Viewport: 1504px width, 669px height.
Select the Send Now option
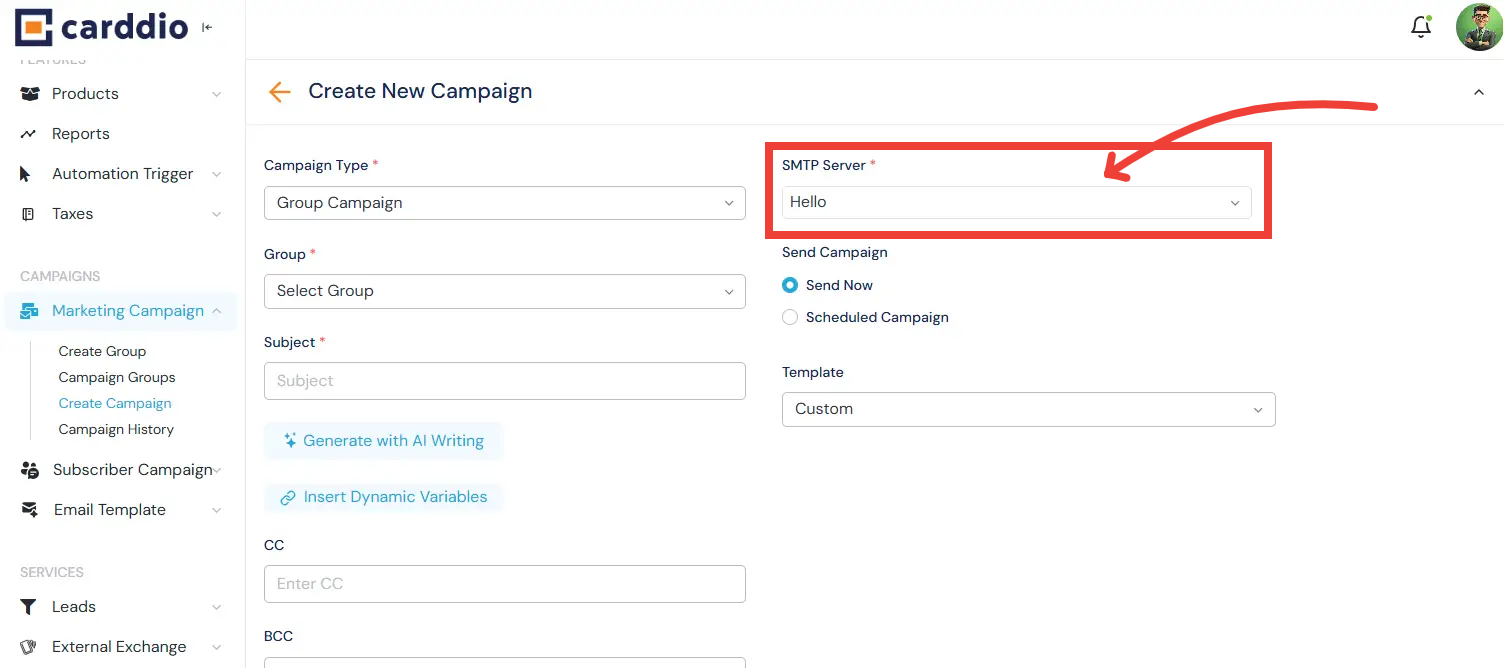(790, 285)
